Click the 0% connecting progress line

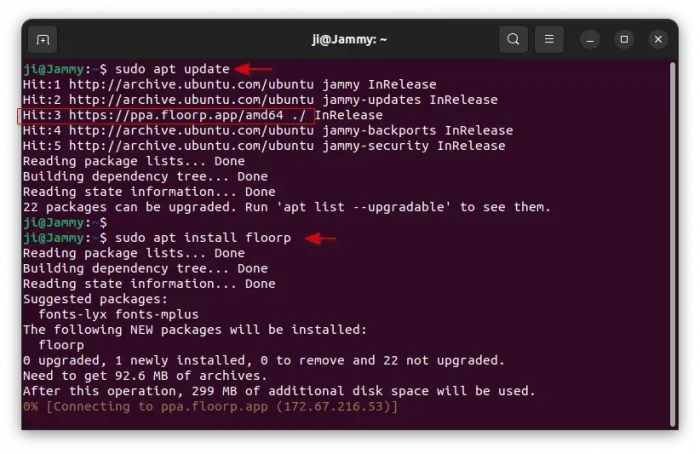click(x=210, y=407)
